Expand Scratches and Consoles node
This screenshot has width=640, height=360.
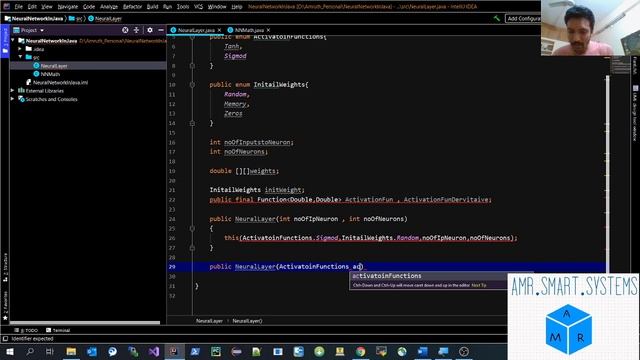pos(13,99)
